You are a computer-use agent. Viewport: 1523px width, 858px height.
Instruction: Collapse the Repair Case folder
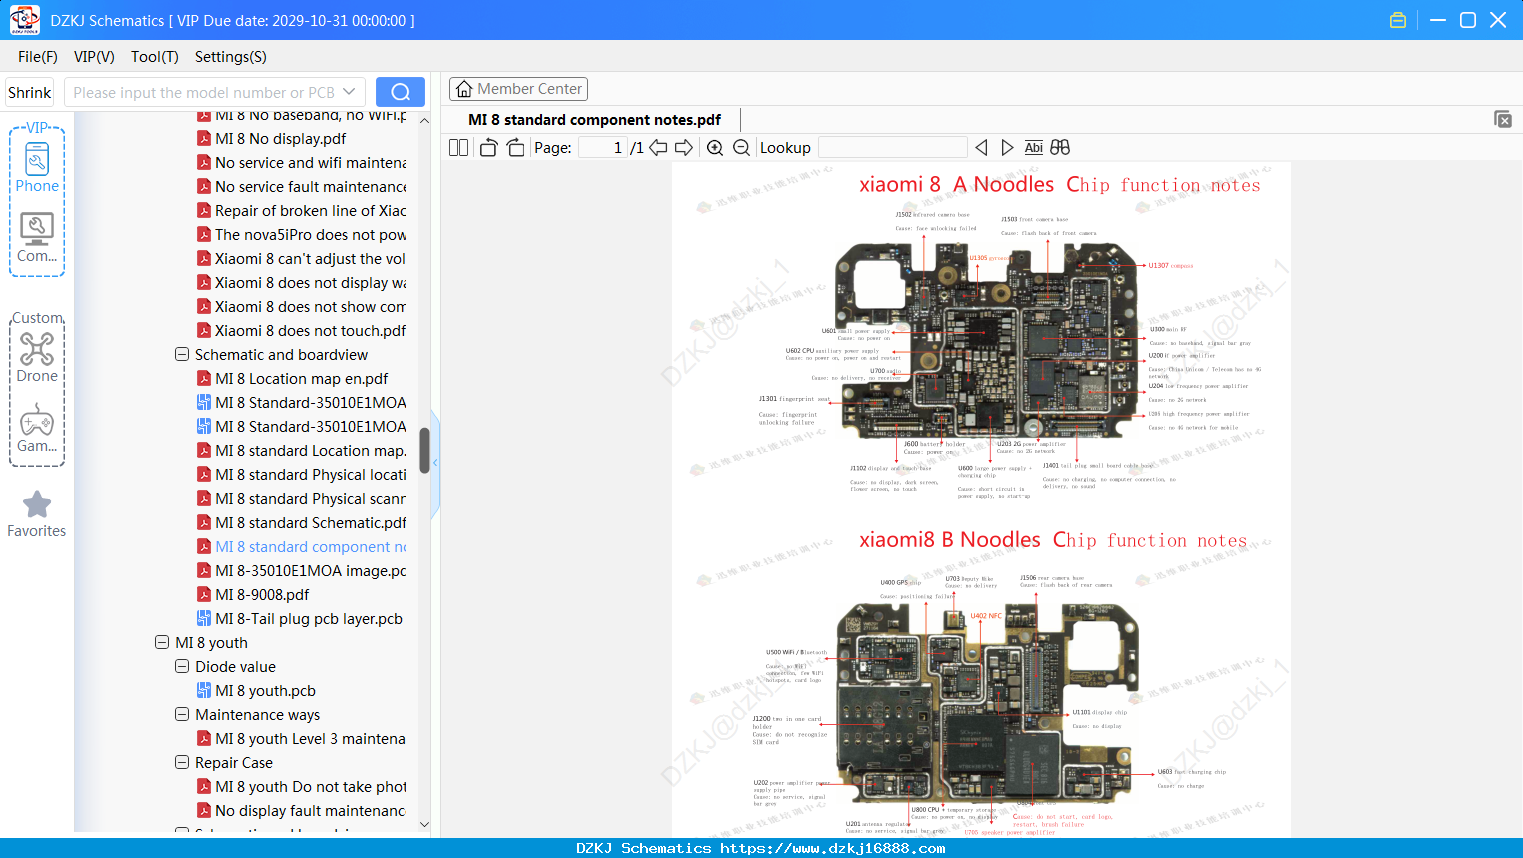coord(182,762)
